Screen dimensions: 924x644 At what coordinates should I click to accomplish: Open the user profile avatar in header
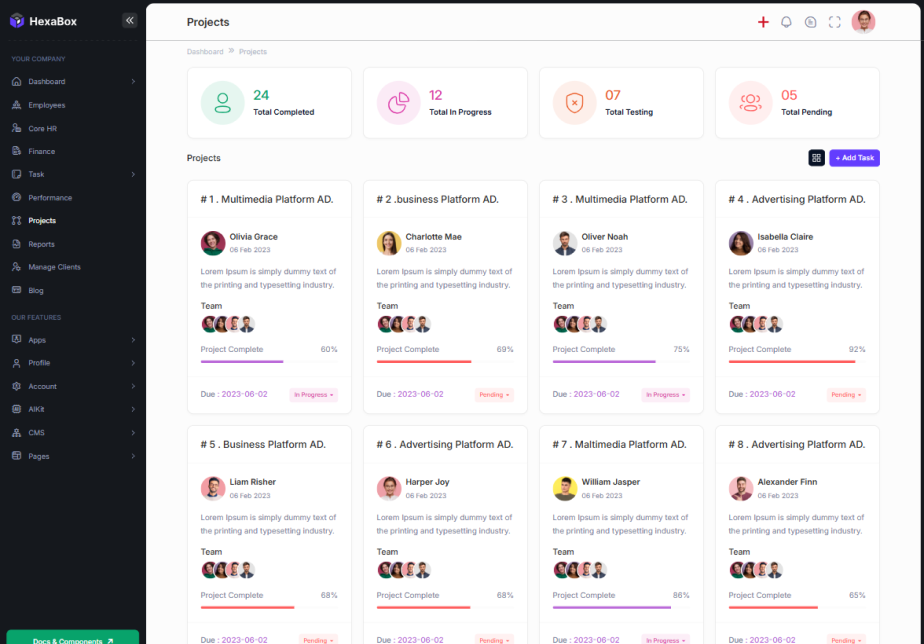point(863,22)
